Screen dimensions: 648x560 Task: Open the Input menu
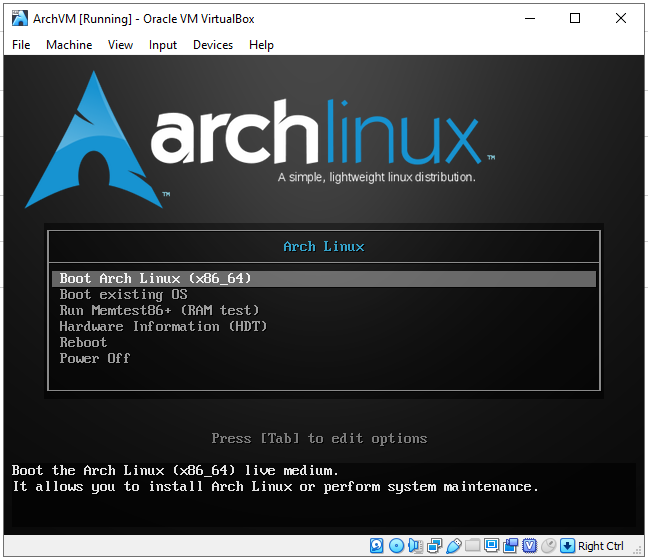163,45
